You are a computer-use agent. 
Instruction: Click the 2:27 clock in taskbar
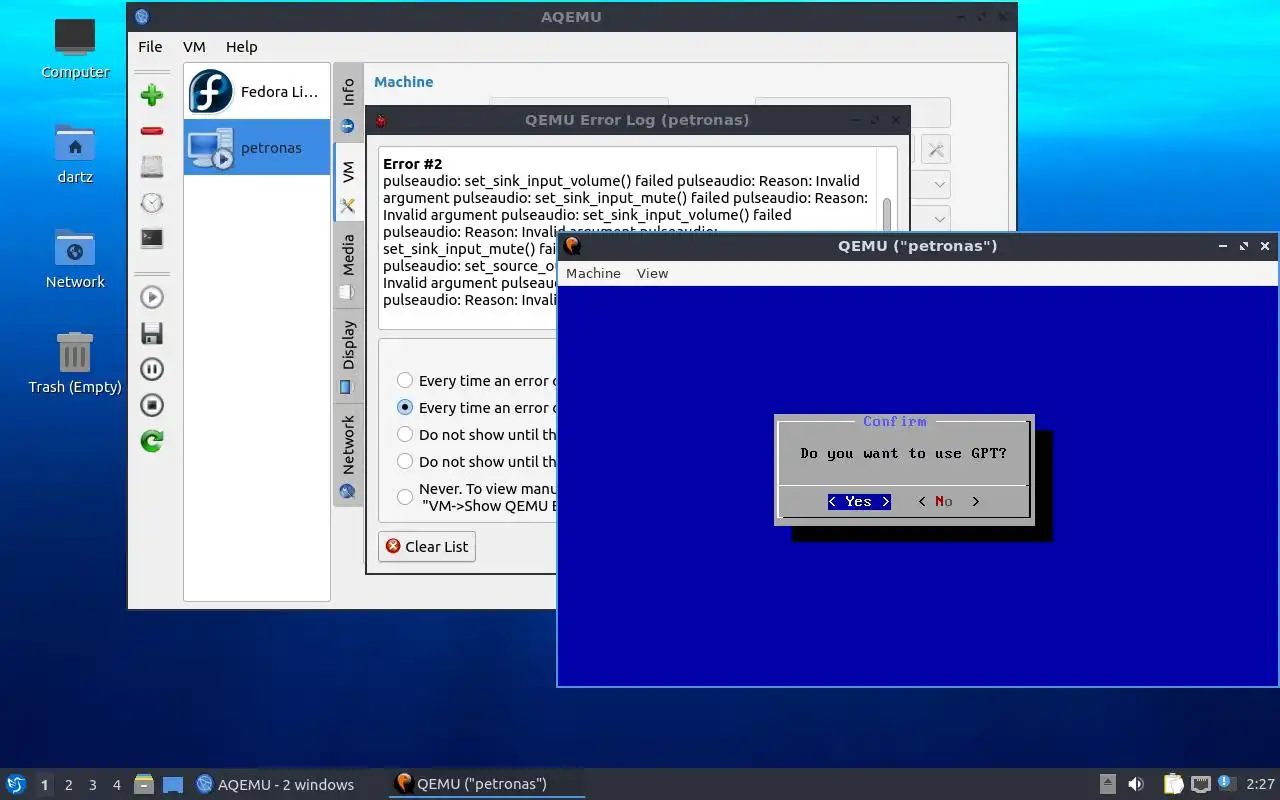tap(1260, 784)
